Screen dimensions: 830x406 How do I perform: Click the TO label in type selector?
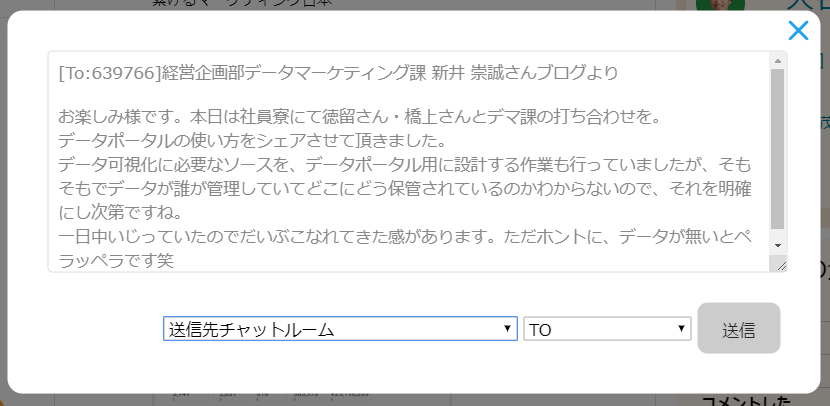pos(540,329)
